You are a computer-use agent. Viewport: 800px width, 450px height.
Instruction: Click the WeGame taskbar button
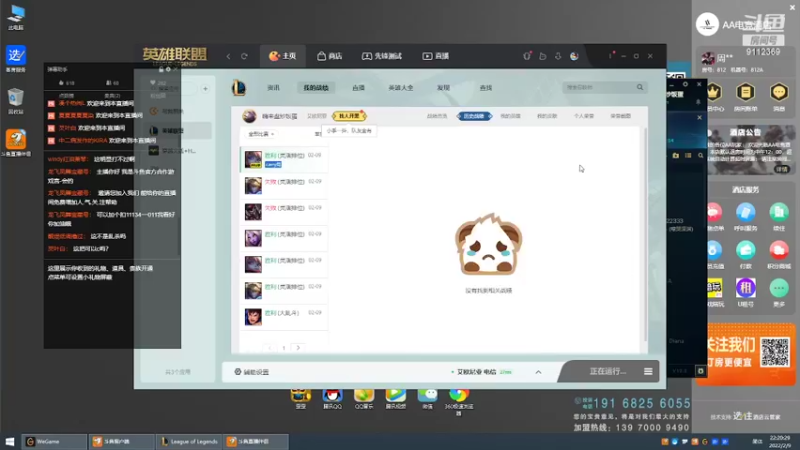(x=54, y=441)
